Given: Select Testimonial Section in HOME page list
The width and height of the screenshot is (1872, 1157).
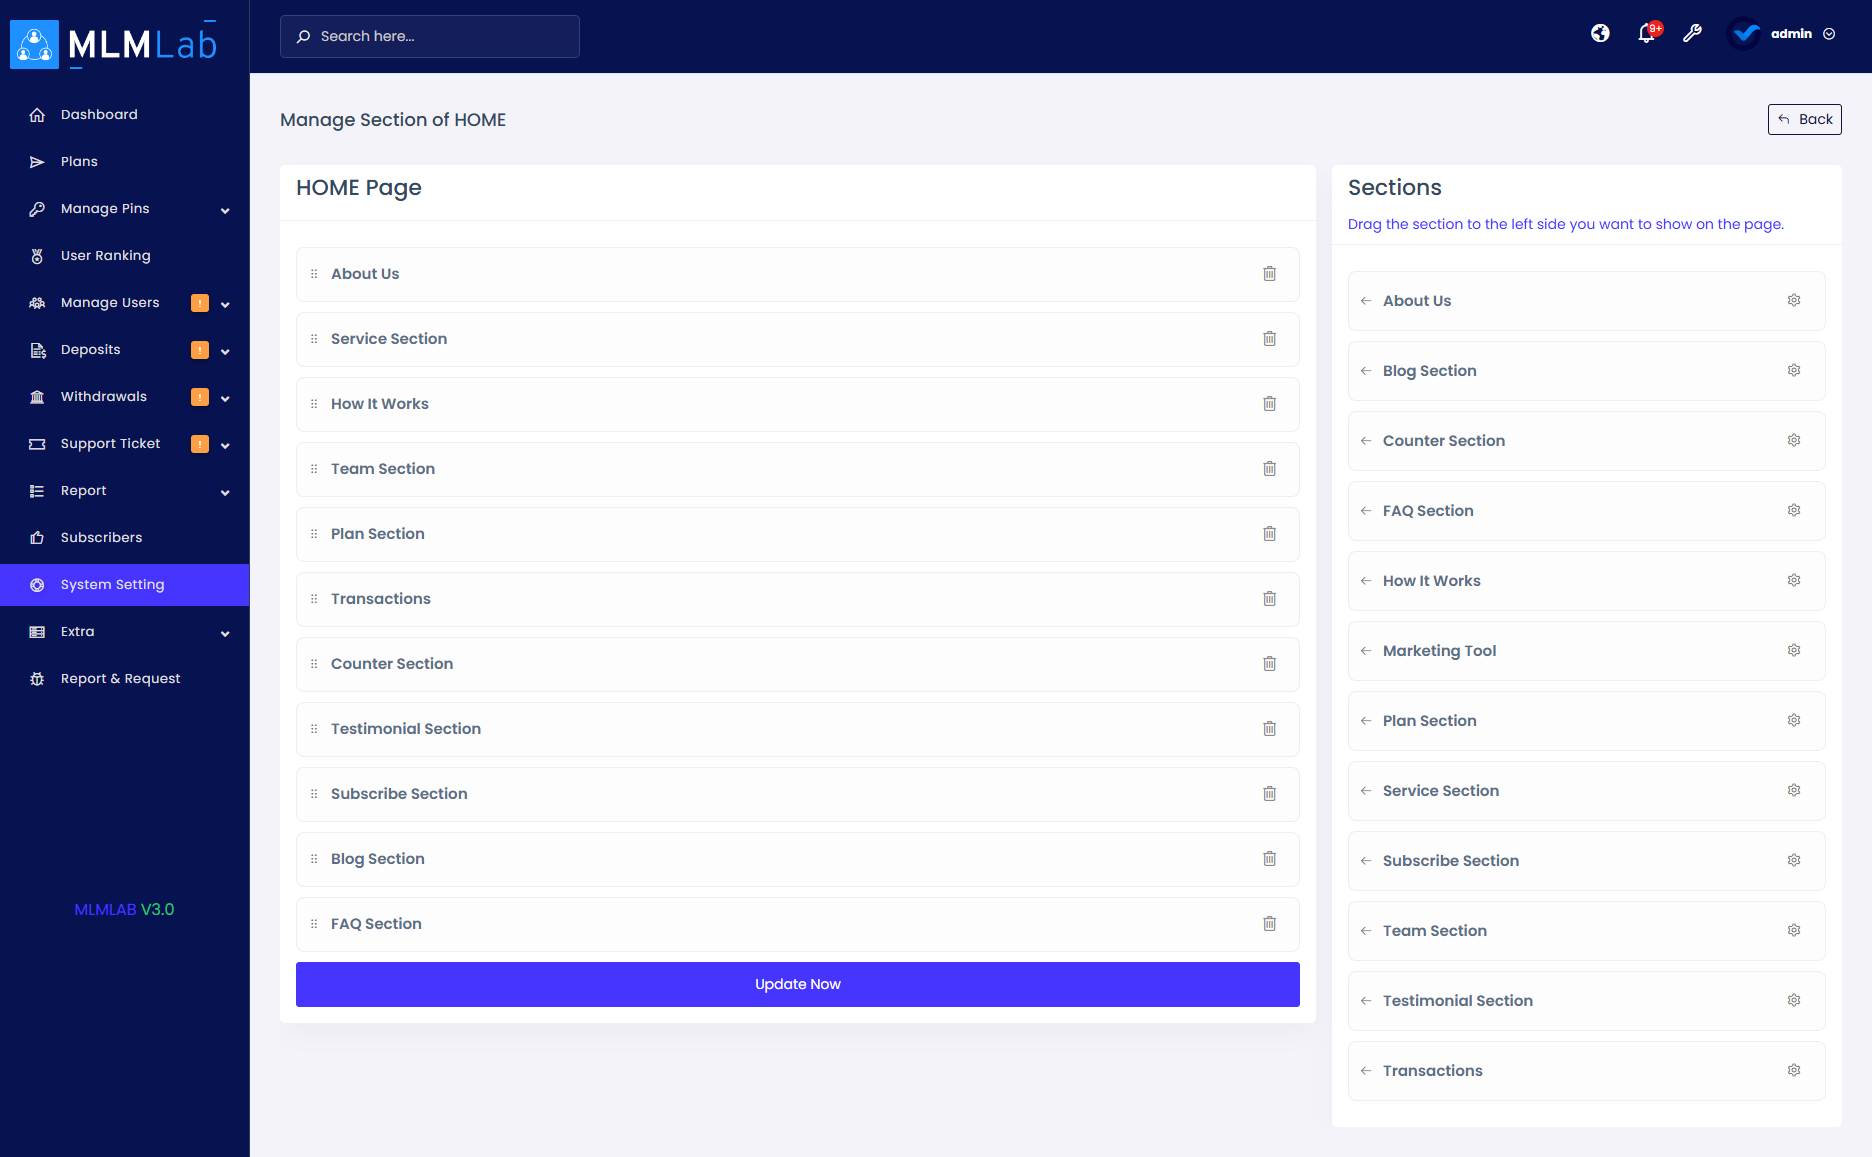Looking at the screenshot, I should (x=406, y=729).
